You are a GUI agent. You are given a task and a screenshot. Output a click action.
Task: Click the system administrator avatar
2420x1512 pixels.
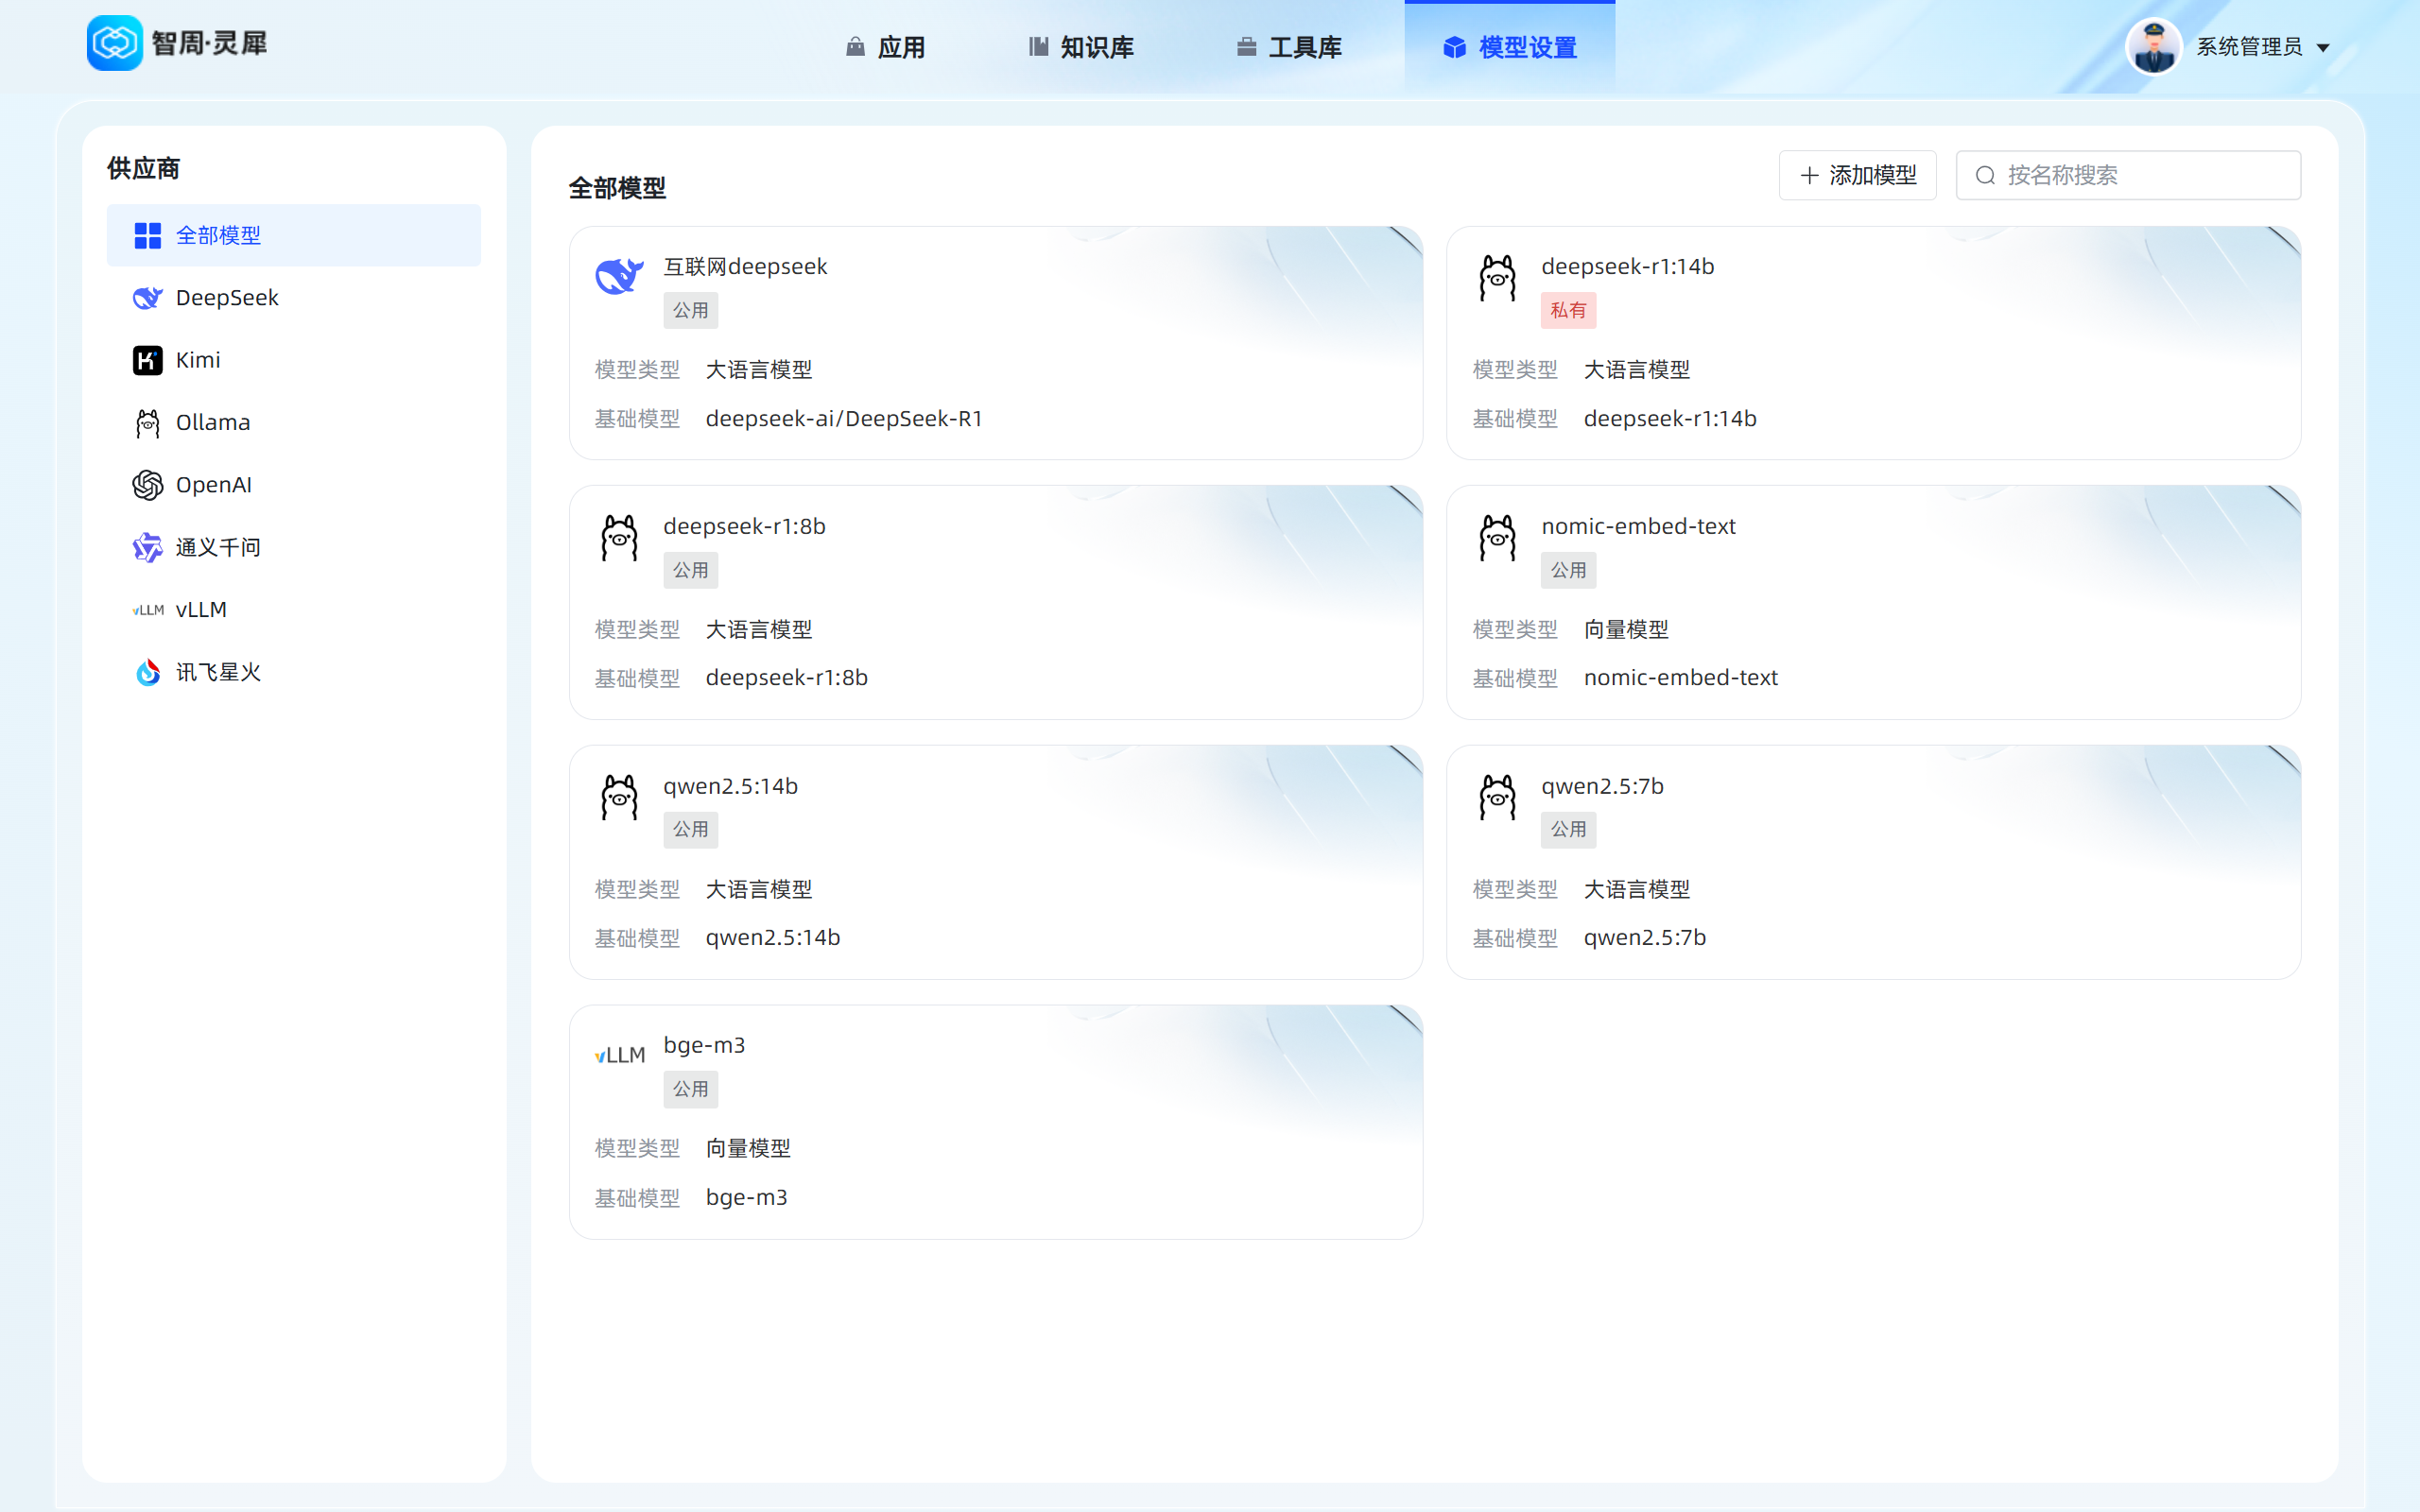[2153, 47]
